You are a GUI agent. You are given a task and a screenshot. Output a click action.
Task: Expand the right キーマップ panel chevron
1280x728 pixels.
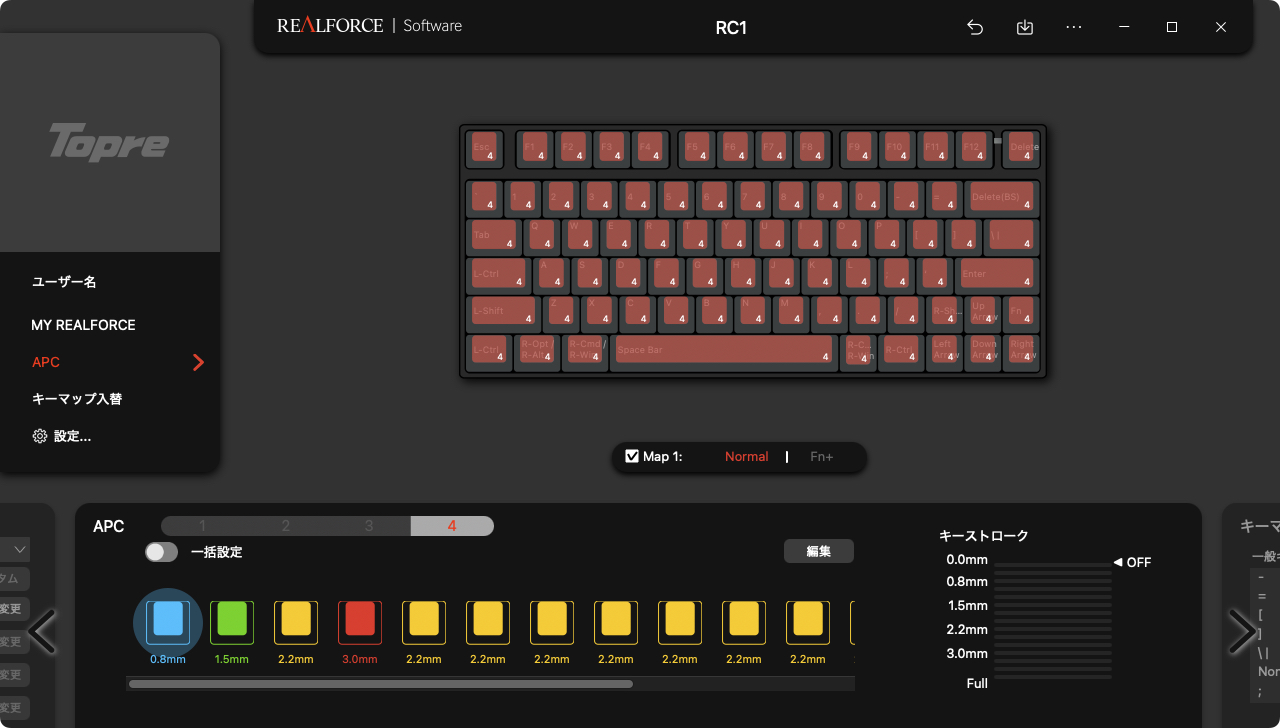pyautogui.click(x=1241, y=631)
